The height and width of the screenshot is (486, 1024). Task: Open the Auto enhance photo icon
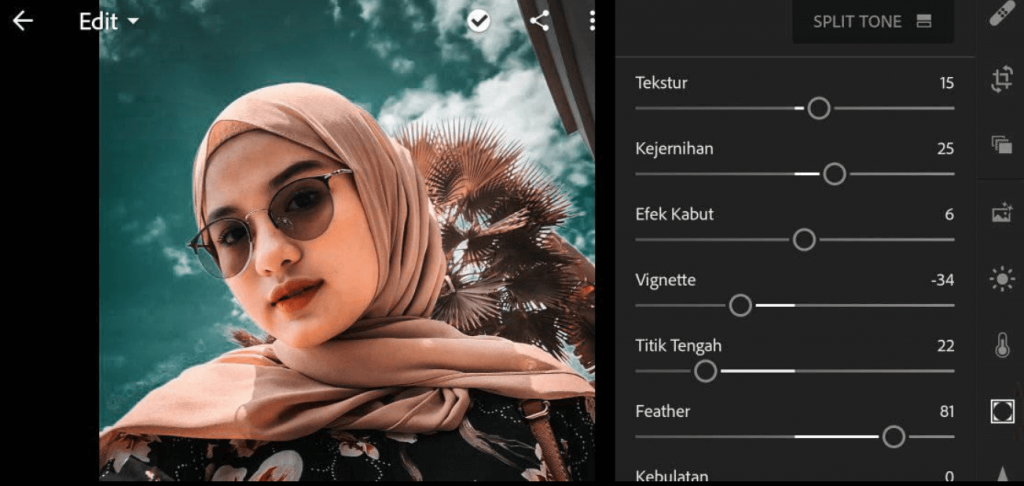(1002, 213)
